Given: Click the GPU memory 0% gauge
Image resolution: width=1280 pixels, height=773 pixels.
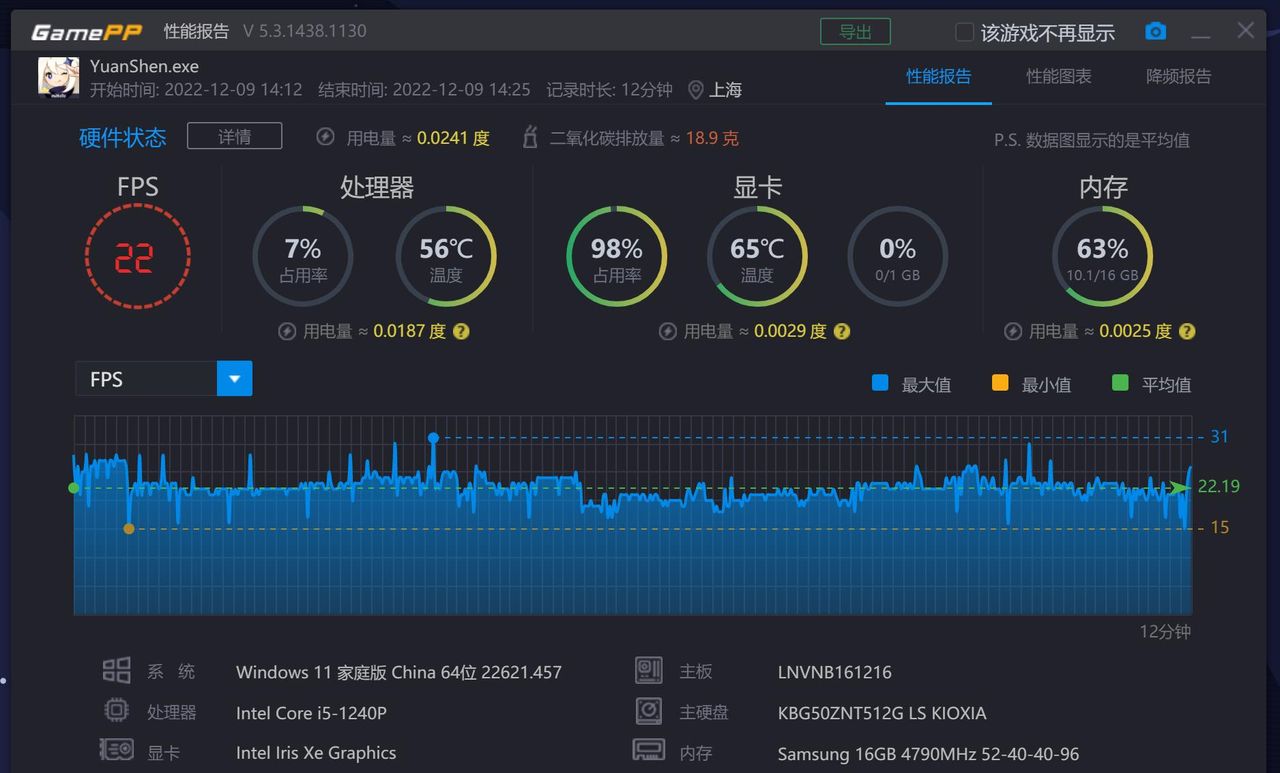Looking at the screenshot, I should (x=898, y=256).
